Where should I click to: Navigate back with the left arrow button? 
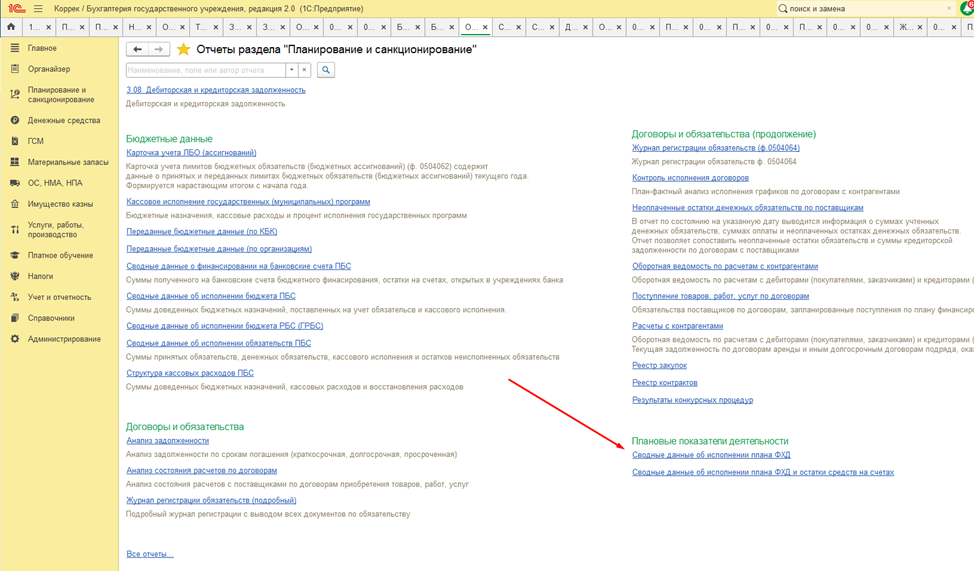tap(137, 49)
